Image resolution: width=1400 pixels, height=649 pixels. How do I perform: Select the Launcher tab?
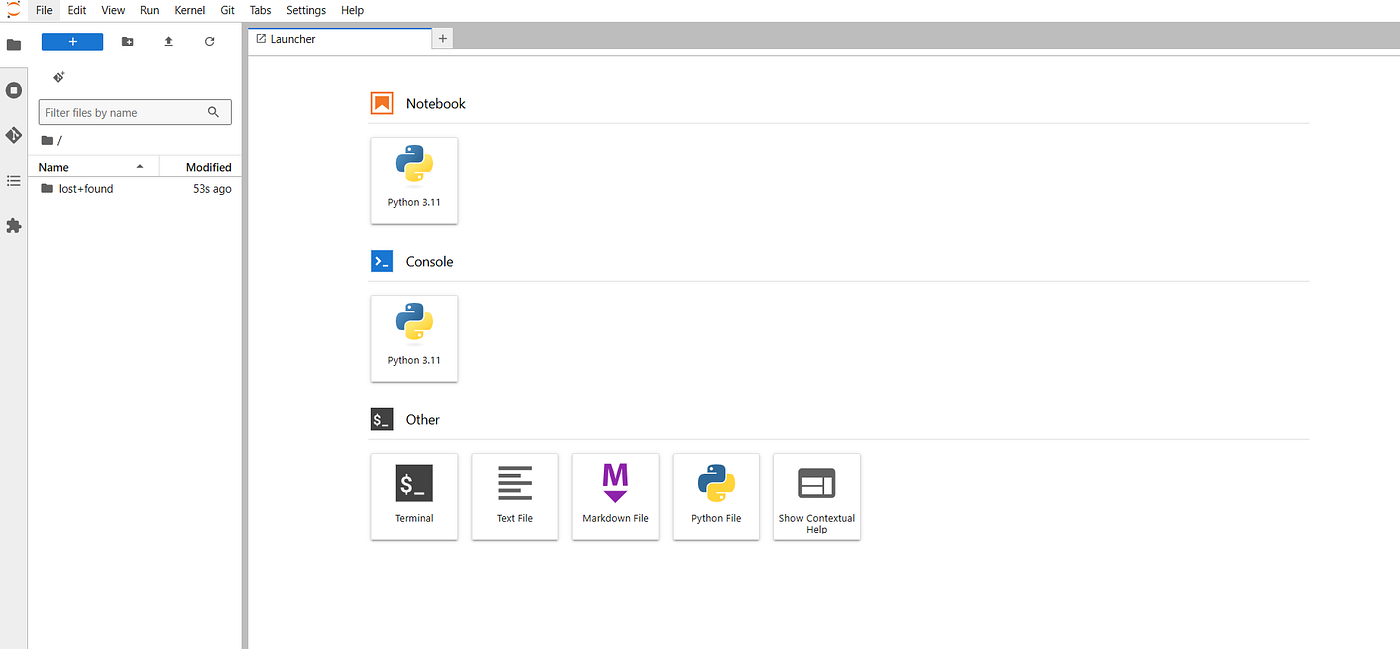click(x=339, y=39)
